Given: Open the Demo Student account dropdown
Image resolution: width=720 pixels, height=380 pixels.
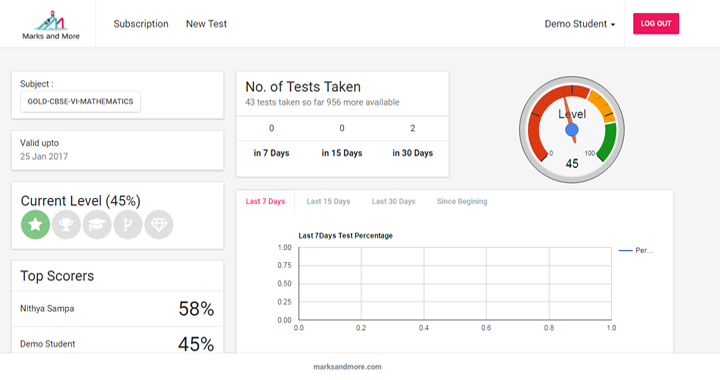Looking at the screenshot, I should [579, 24].
